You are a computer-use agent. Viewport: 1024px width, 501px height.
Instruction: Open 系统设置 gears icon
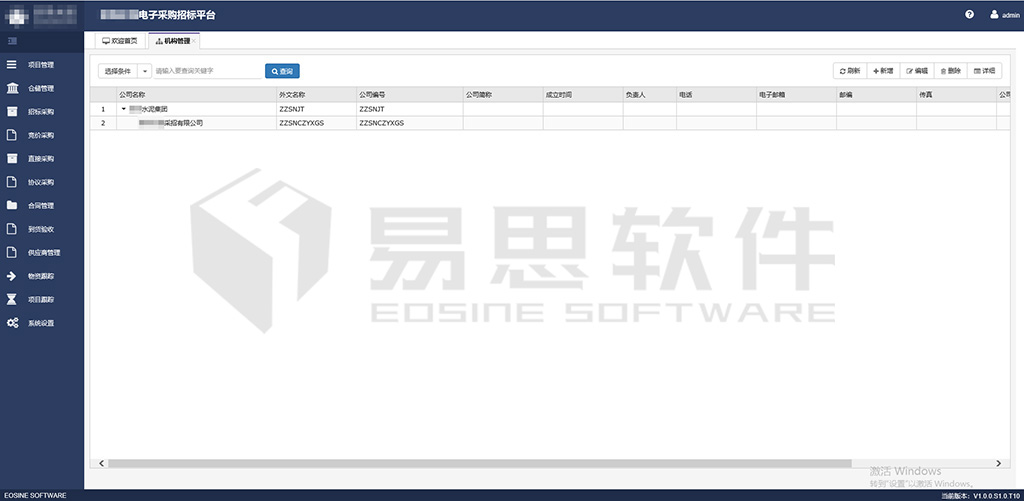(12, 323)
